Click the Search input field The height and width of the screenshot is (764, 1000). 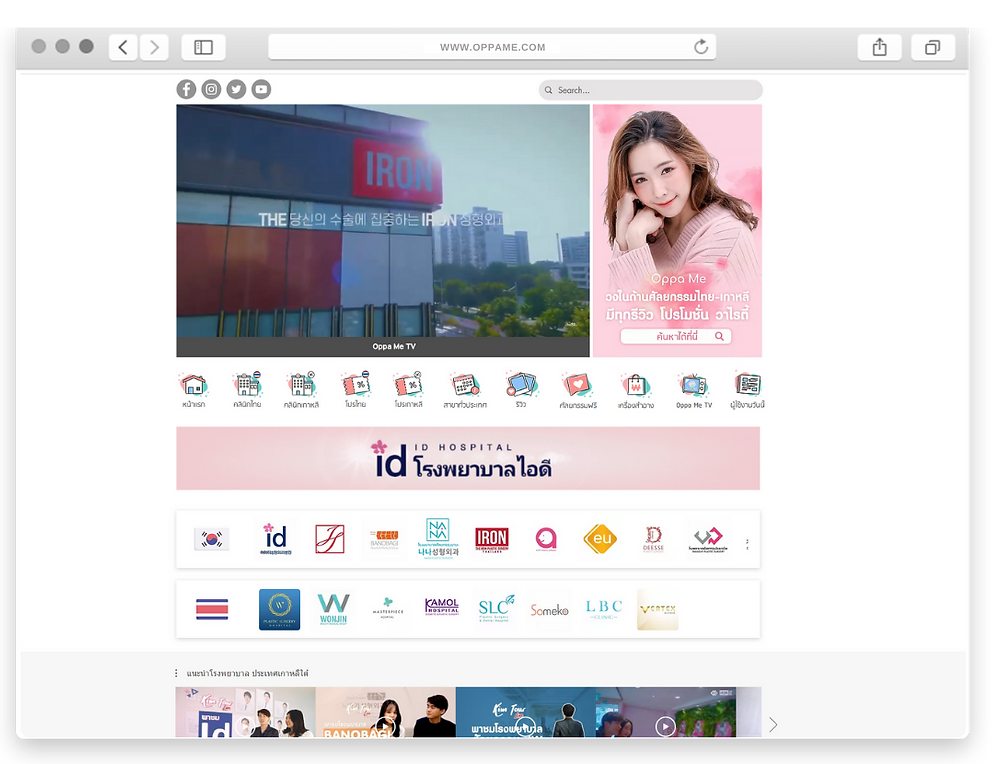651,90
